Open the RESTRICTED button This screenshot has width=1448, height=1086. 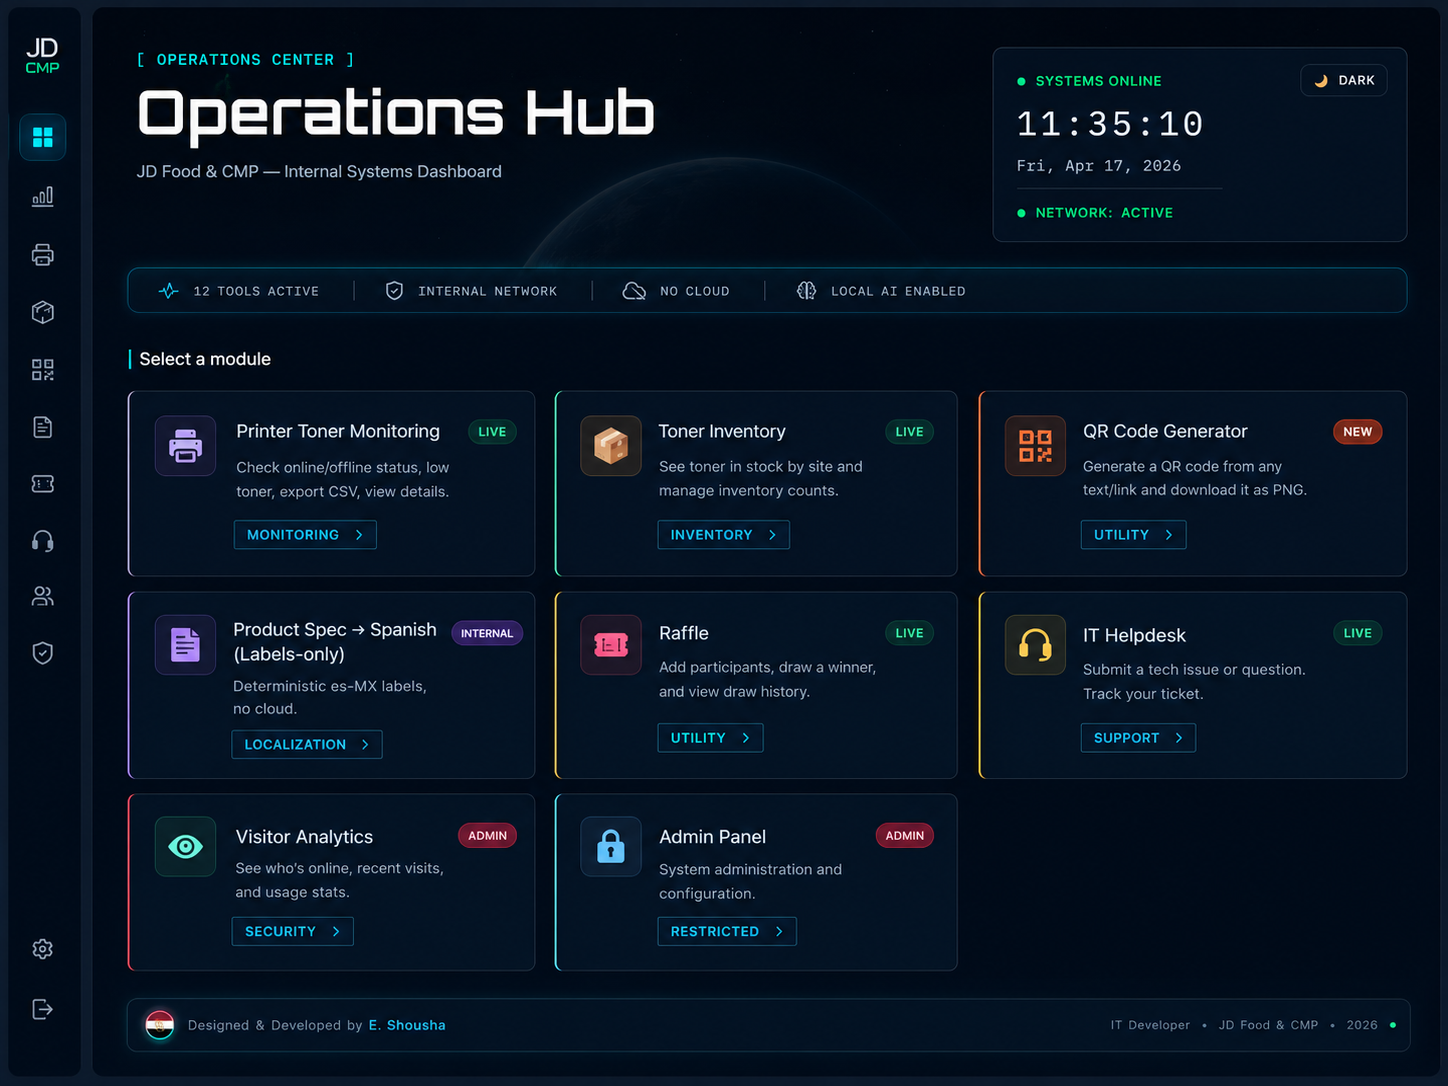[727, 932]
